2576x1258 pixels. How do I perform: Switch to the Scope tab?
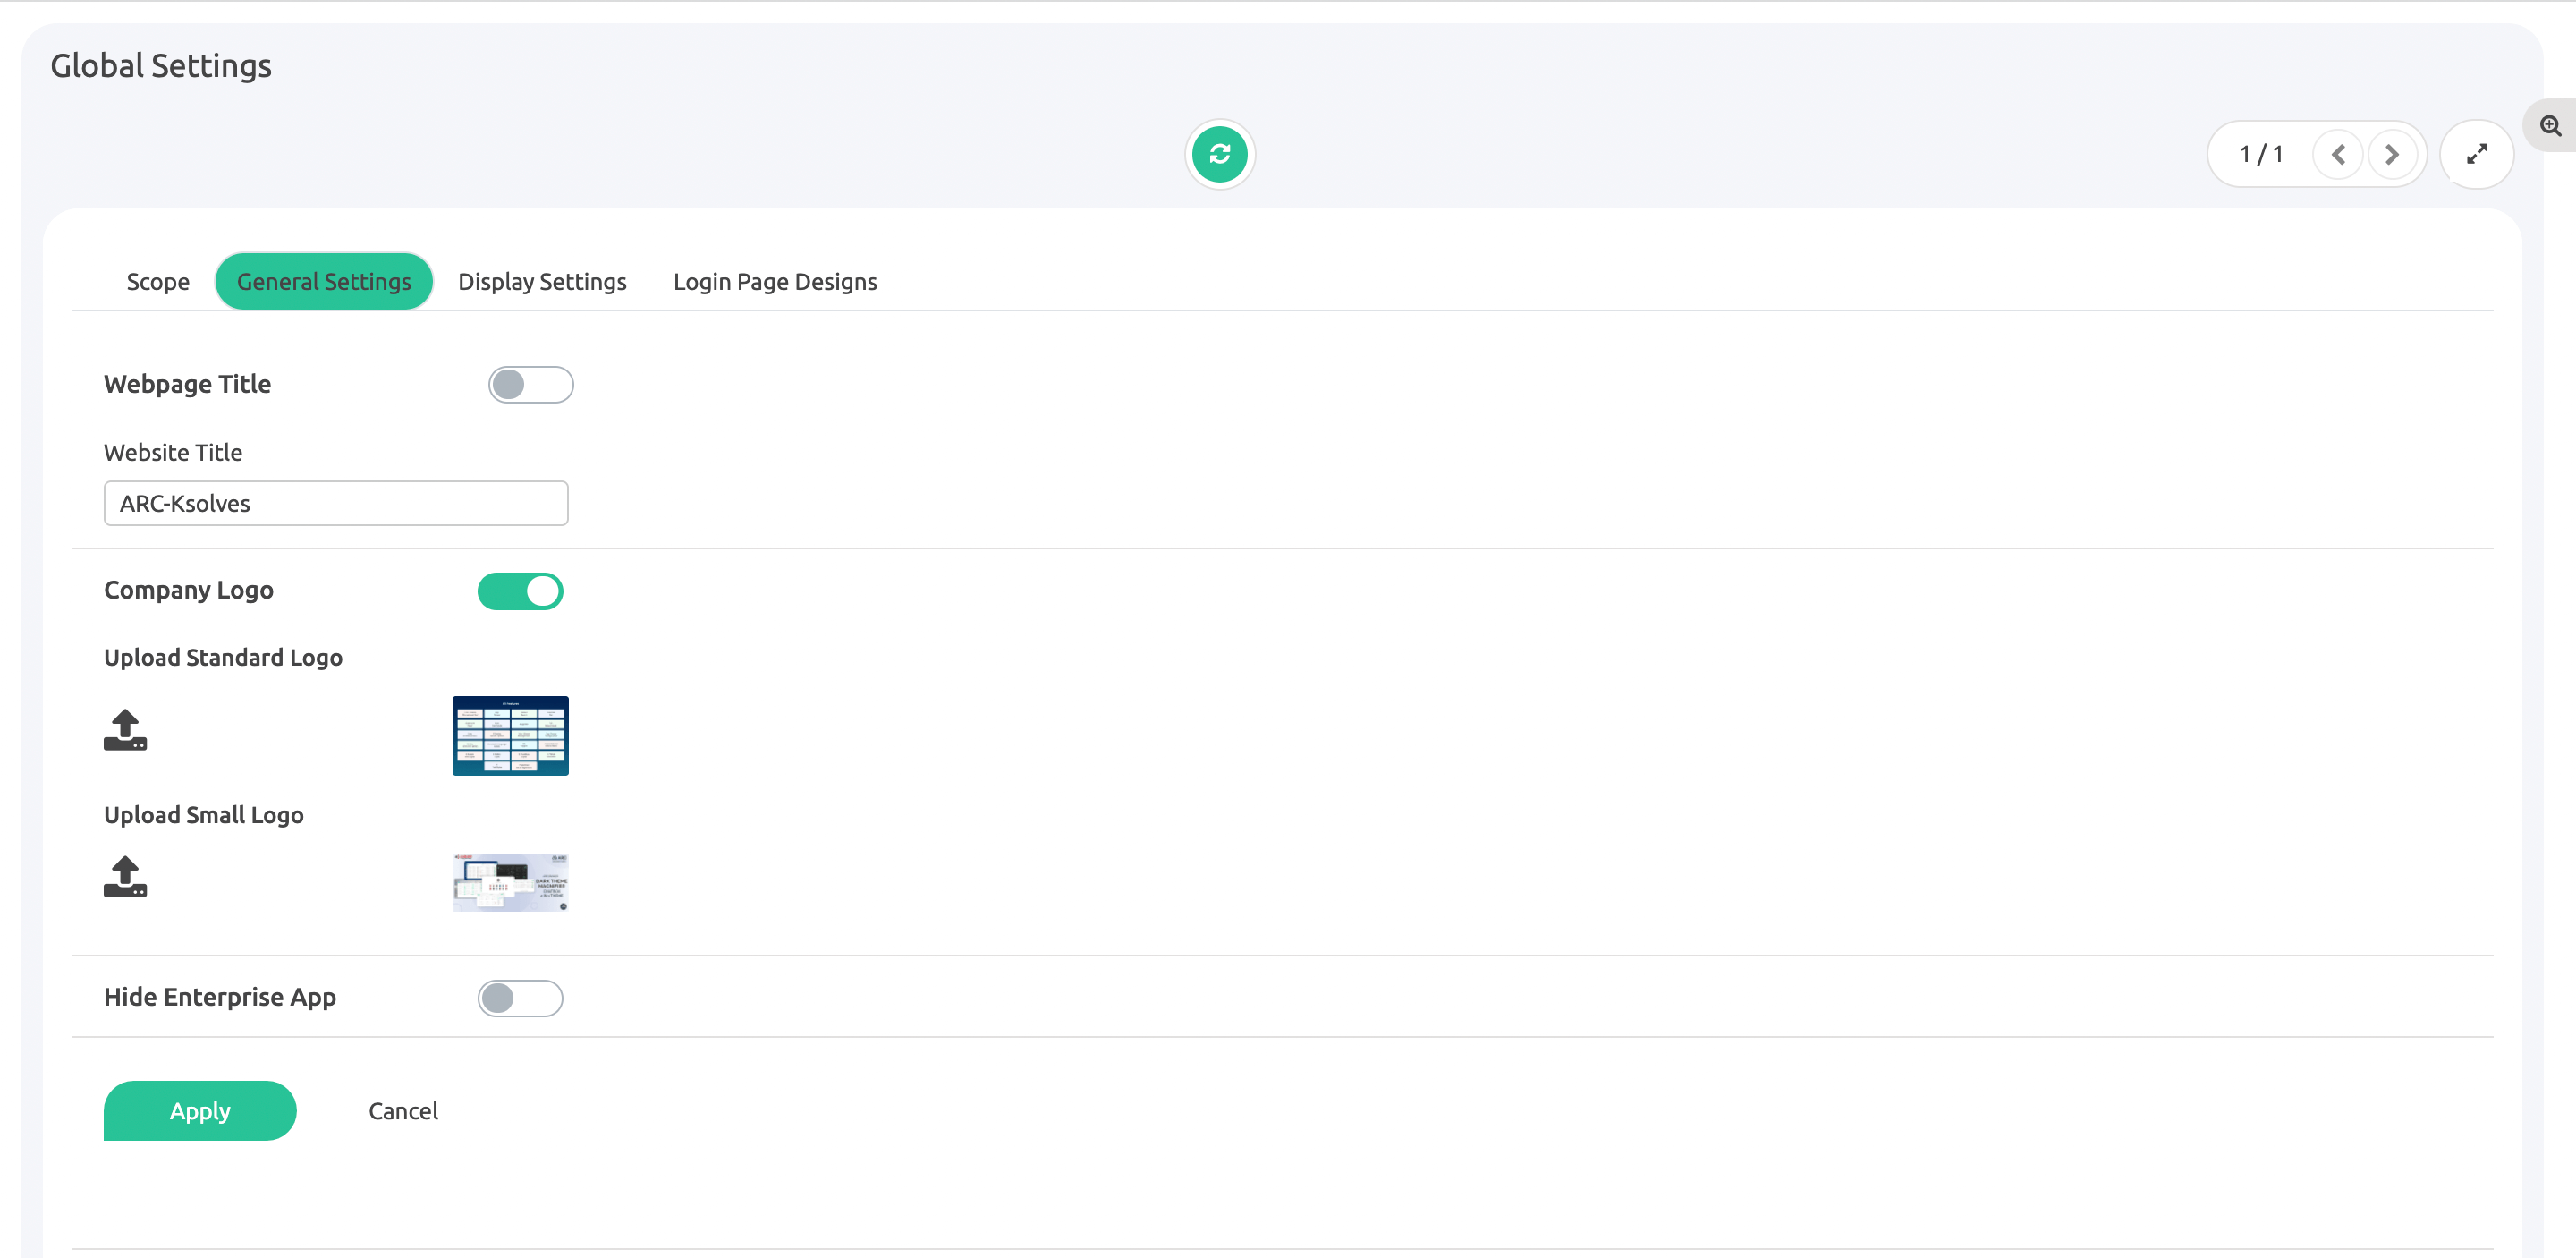[157, 282]
